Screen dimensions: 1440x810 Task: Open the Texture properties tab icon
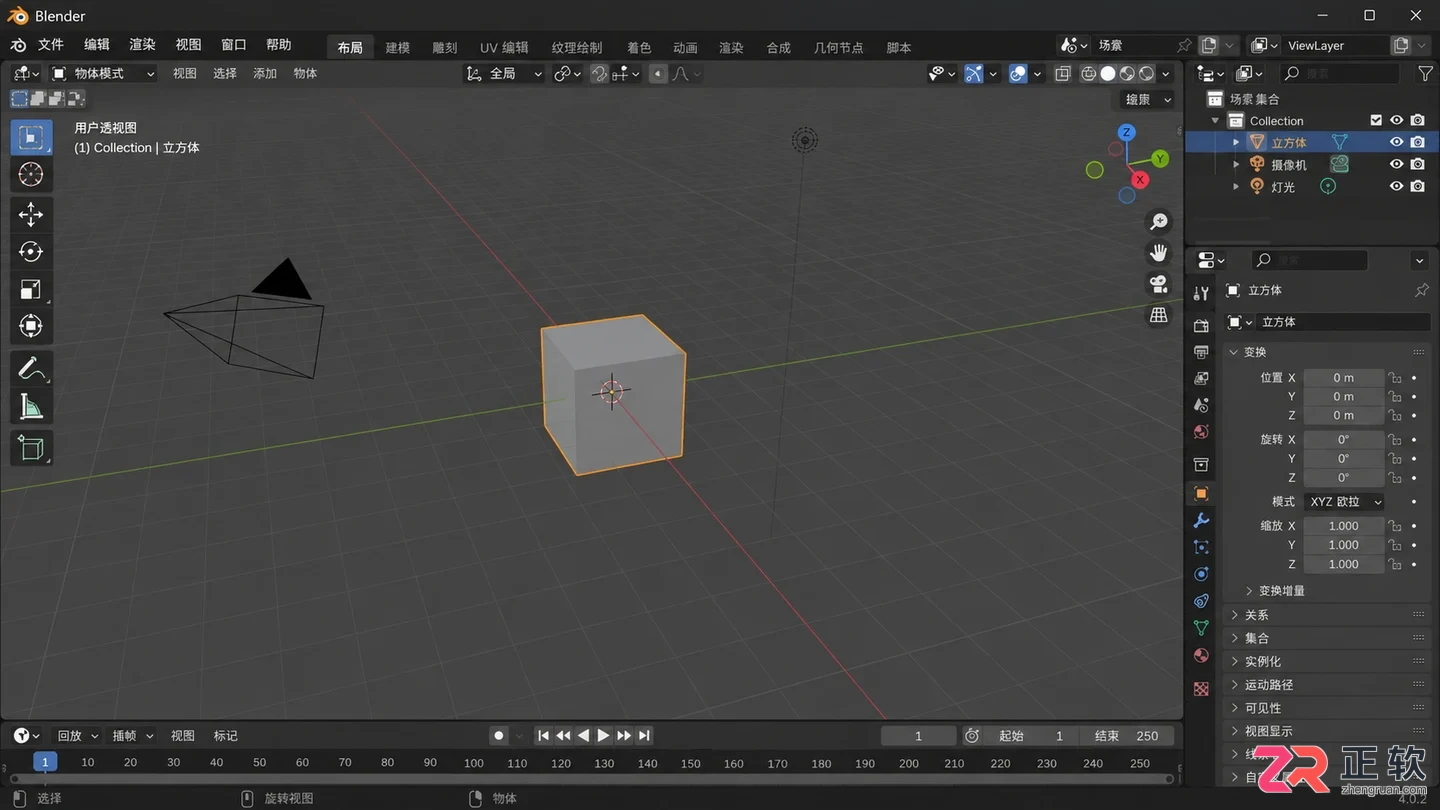(x=1201, y=689)
